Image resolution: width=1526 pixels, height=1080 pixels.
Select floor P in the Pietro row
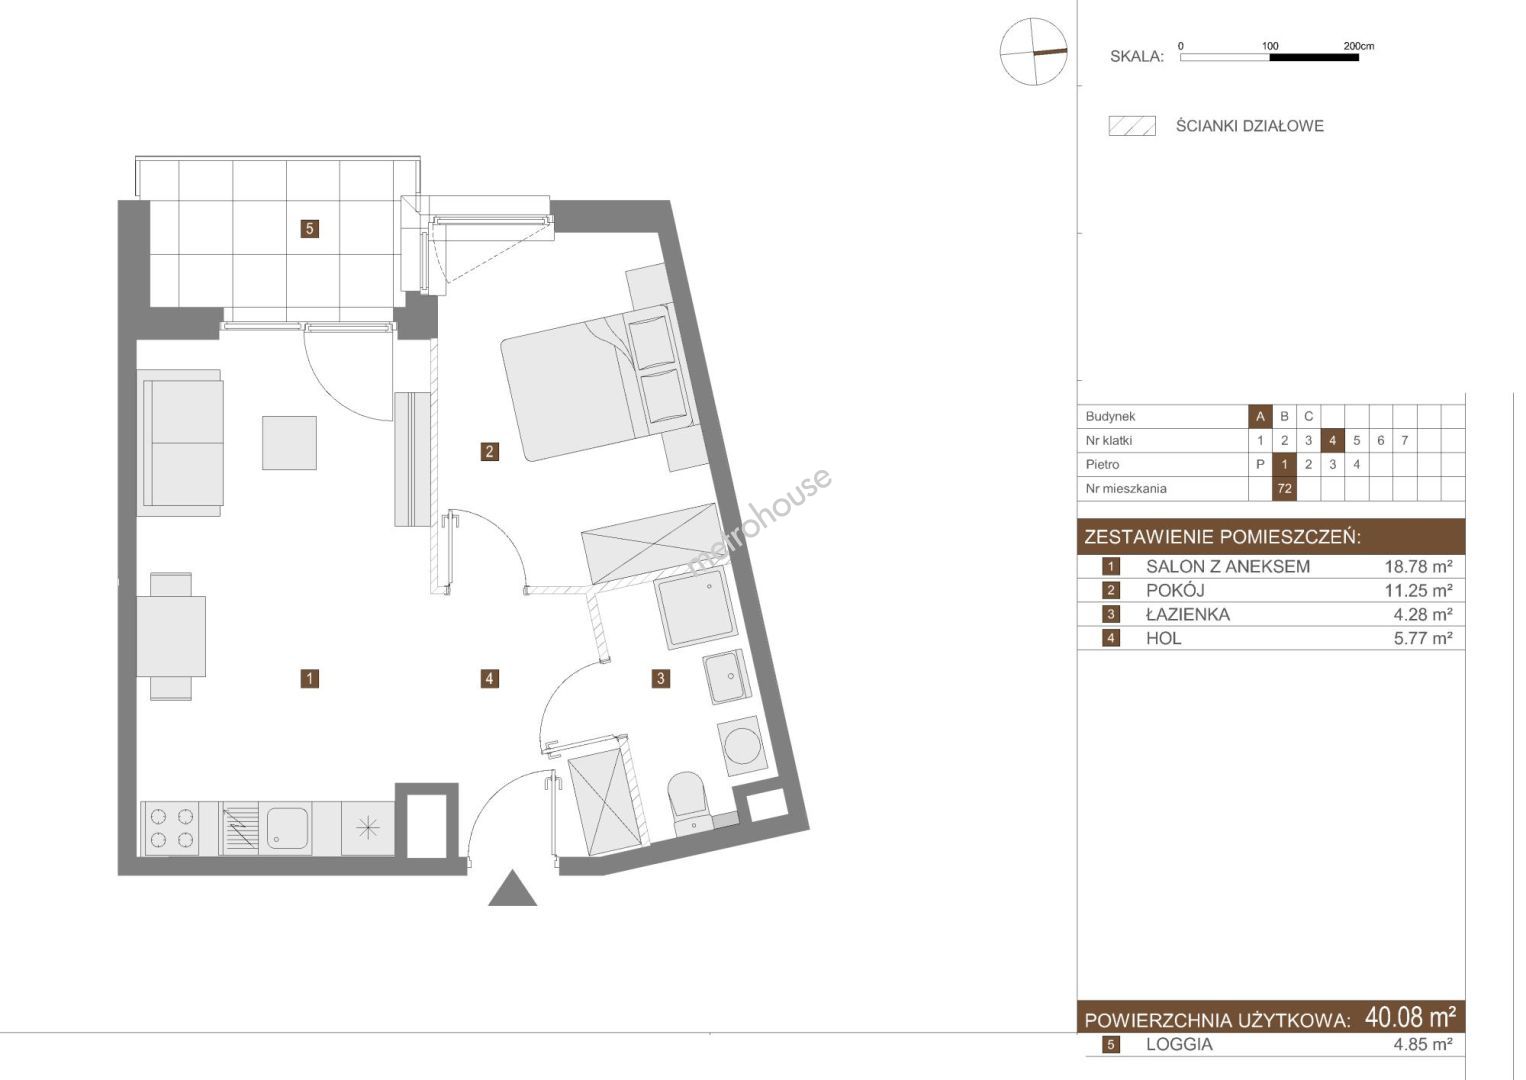[x=1260, y=464]
